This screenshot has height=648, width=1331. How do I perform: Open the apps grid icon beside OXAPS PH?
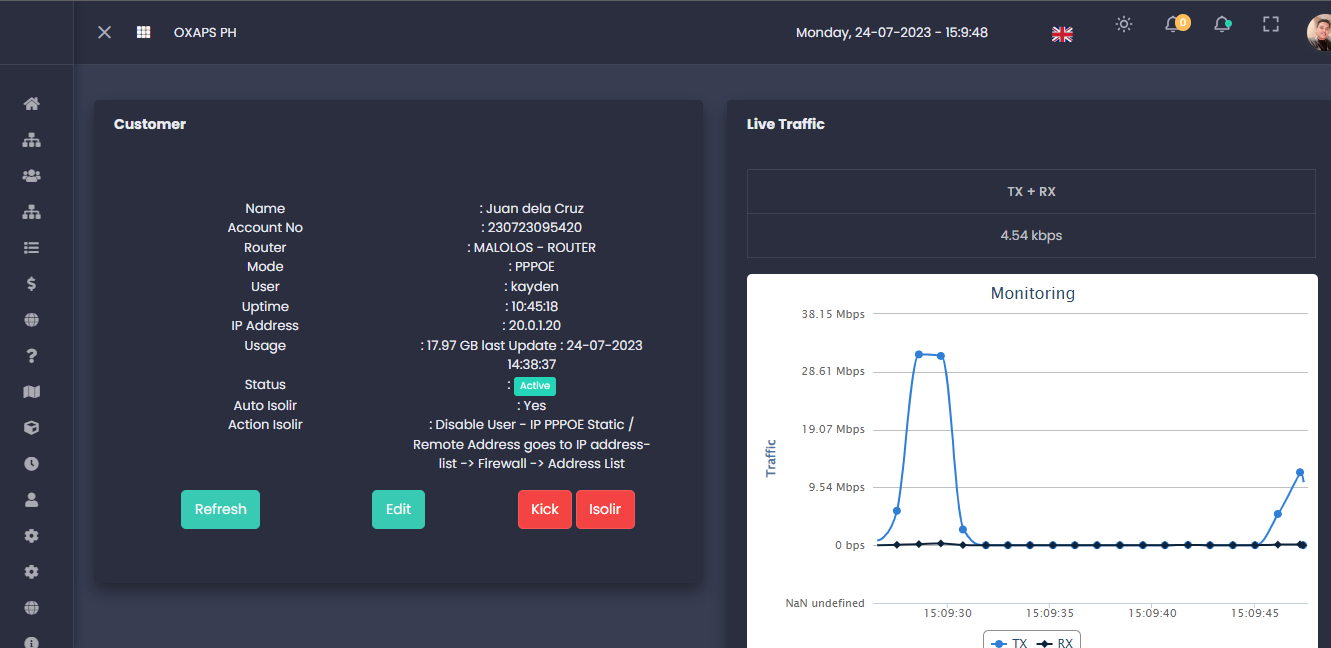(144, 32)
